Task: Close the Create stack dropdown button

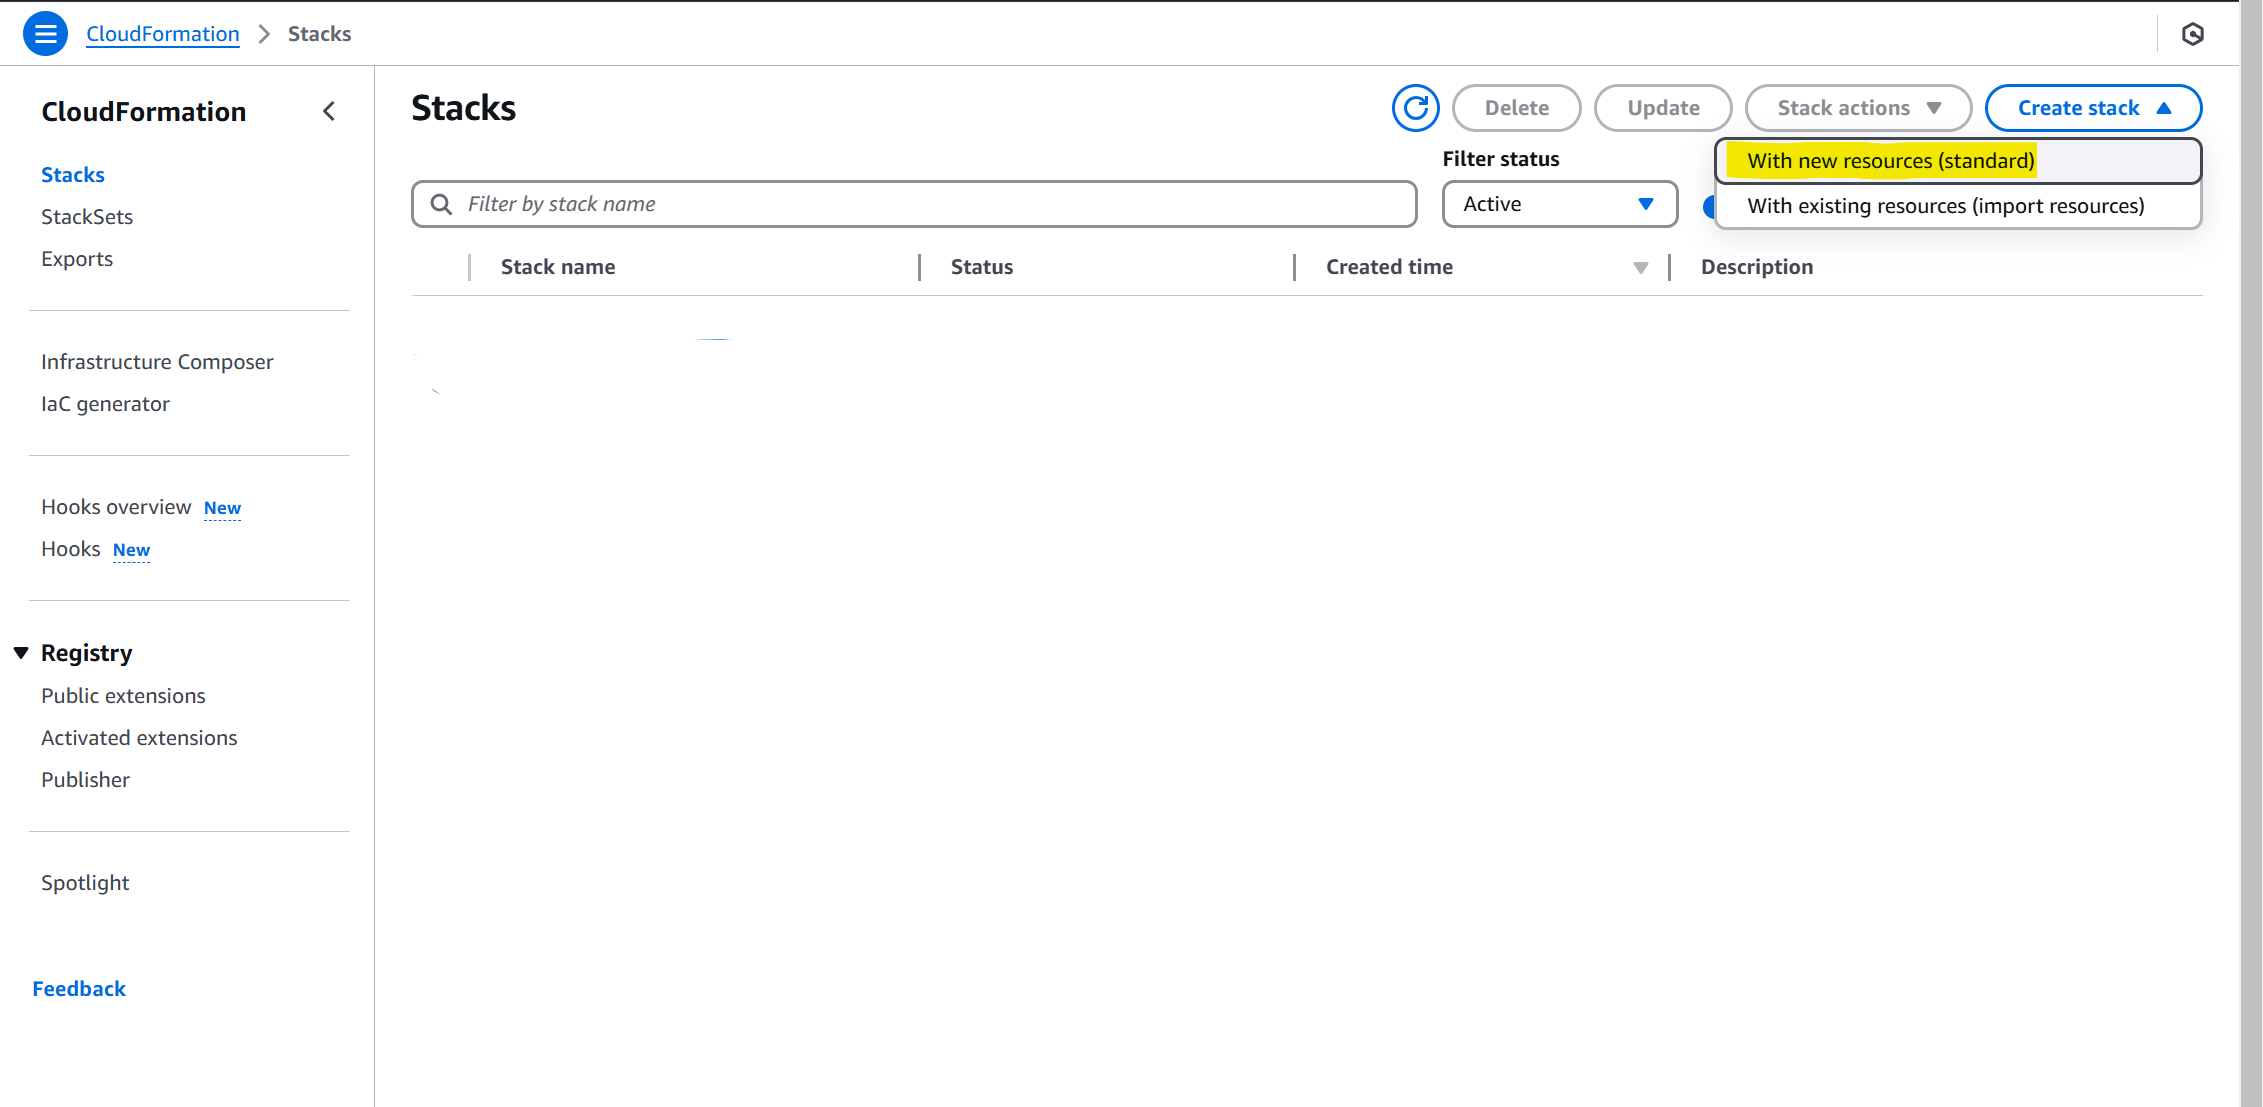Action: (2093, 108)
